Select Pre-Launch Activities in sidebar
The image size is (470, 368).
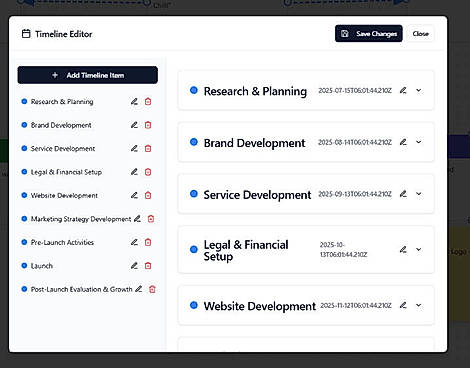62,242
